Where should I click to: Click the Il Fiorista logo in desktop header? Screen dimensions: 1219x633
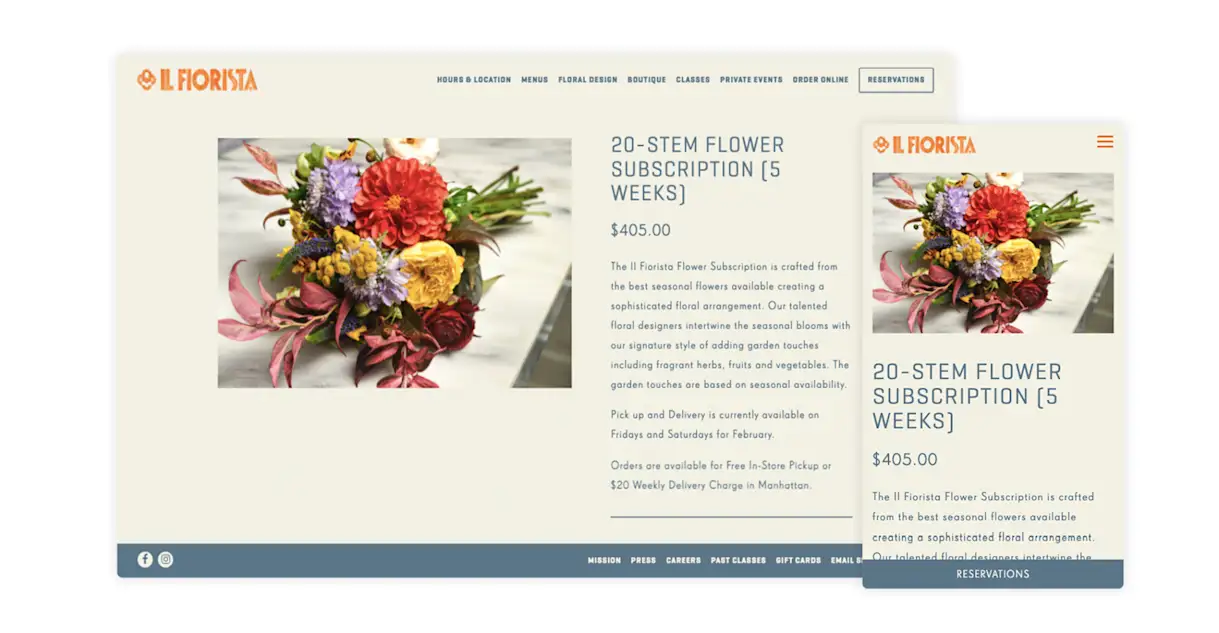pos(197,80)
